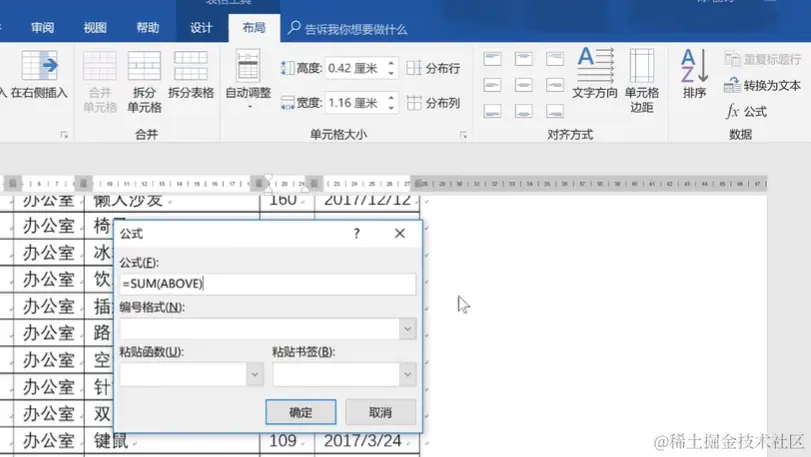This screenshot has width=811, height=457.
Task: Click Convert to Text (转换为文本)
Action: pos(762,85)
